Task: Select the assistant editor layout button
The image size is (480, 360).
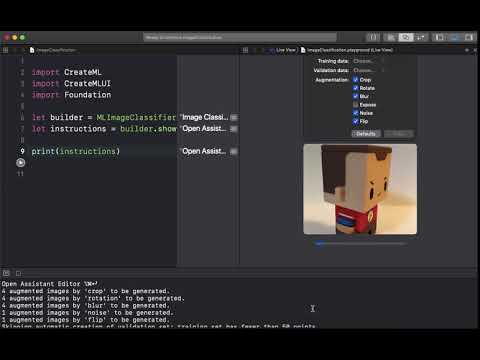Action: (x=406, y=37)
